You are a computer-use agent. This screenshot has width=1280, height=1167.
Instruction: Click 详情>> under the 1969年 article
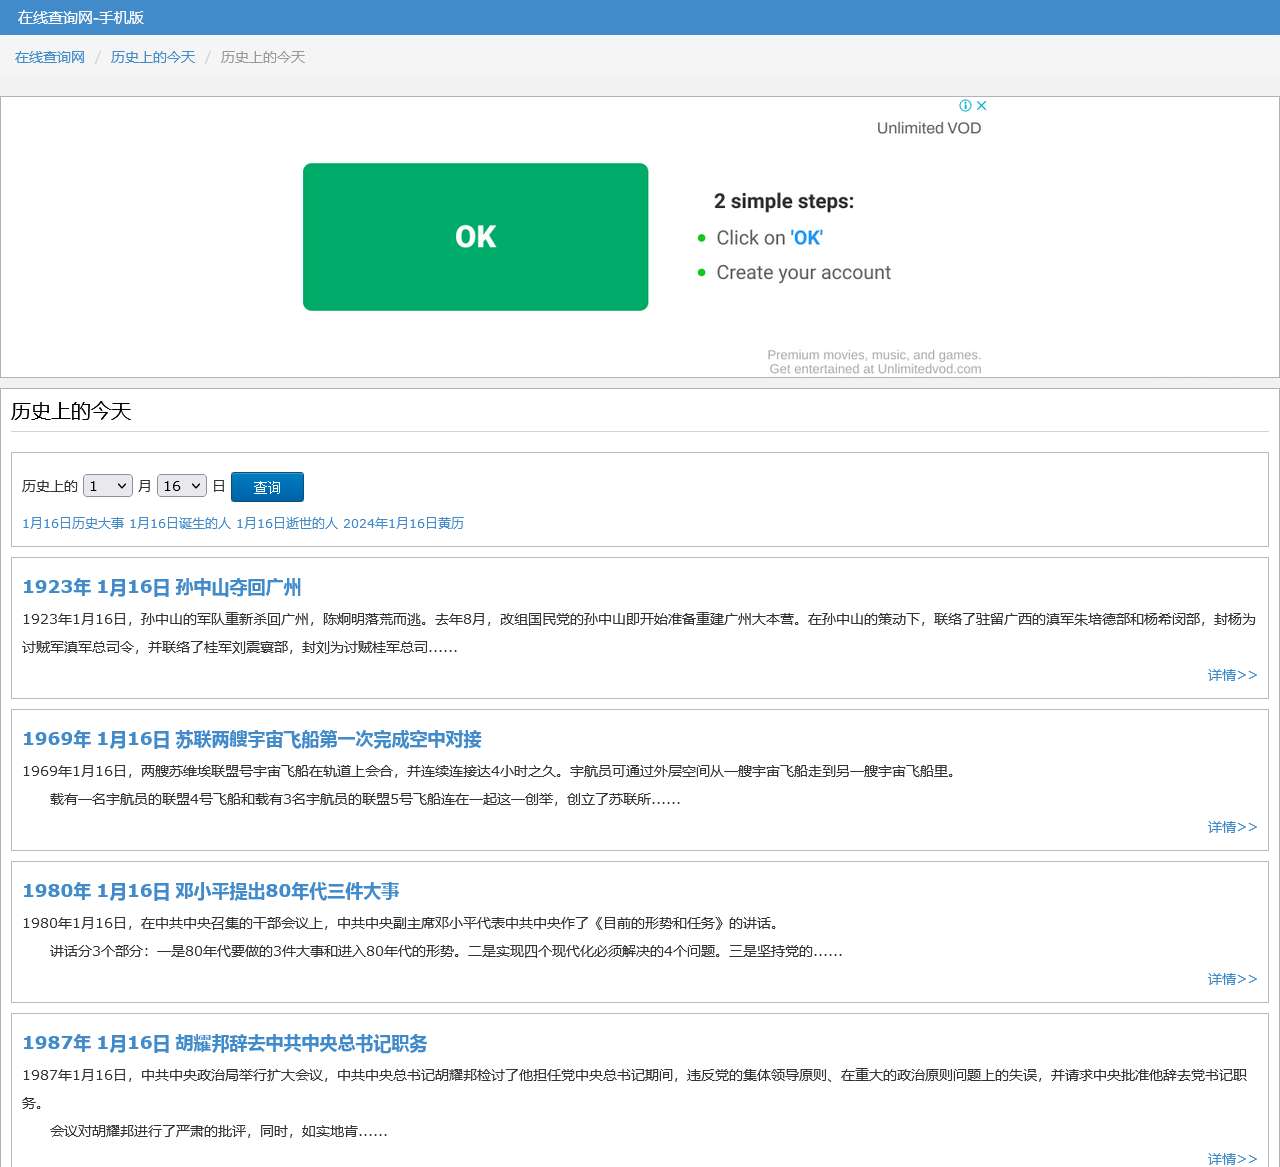1232,827
